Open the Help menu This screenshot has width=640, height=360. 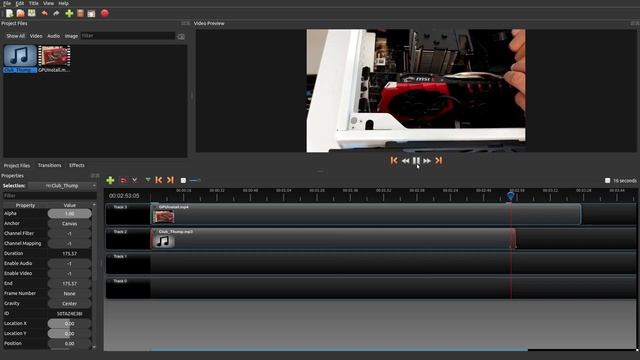pyautogui.click(x=63, y=3)
